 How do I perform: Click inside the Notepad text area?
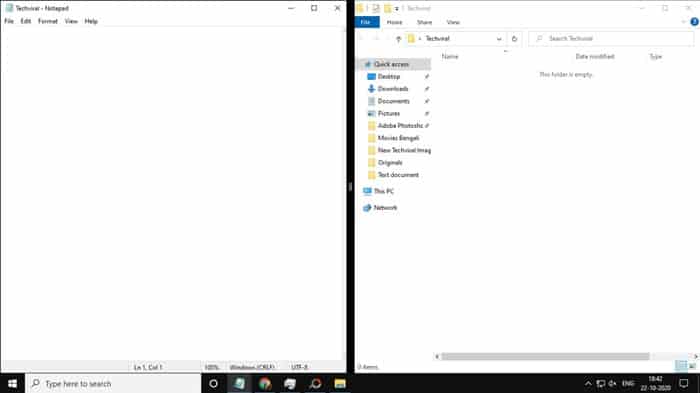(173, 194)
